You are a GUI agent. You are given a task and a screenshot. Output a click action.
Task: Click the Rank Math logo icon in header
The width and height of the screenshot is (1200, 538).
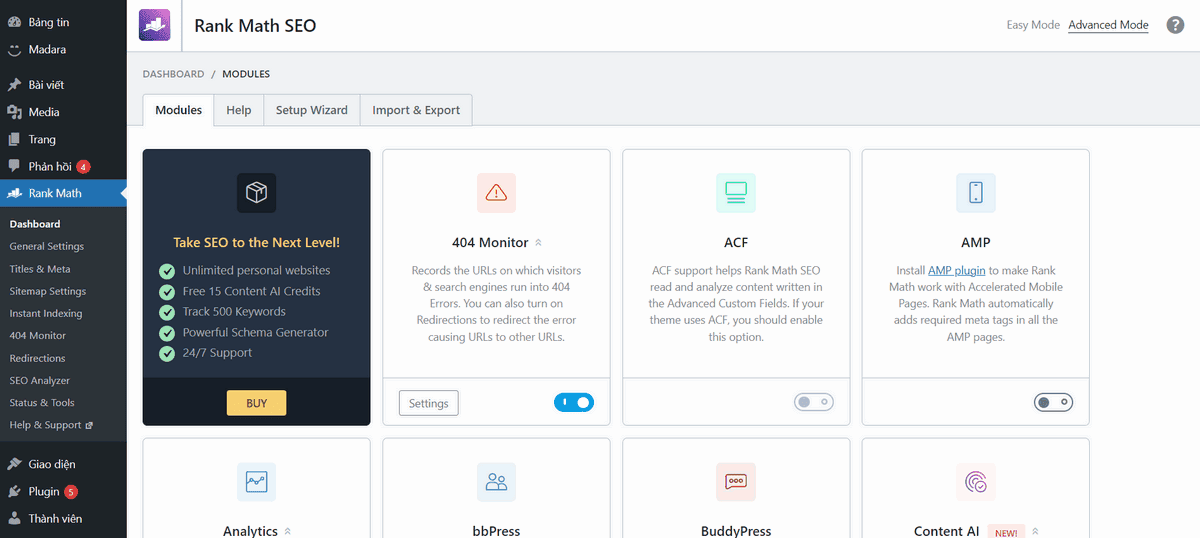pyautogui.click(x=155, y=24)
